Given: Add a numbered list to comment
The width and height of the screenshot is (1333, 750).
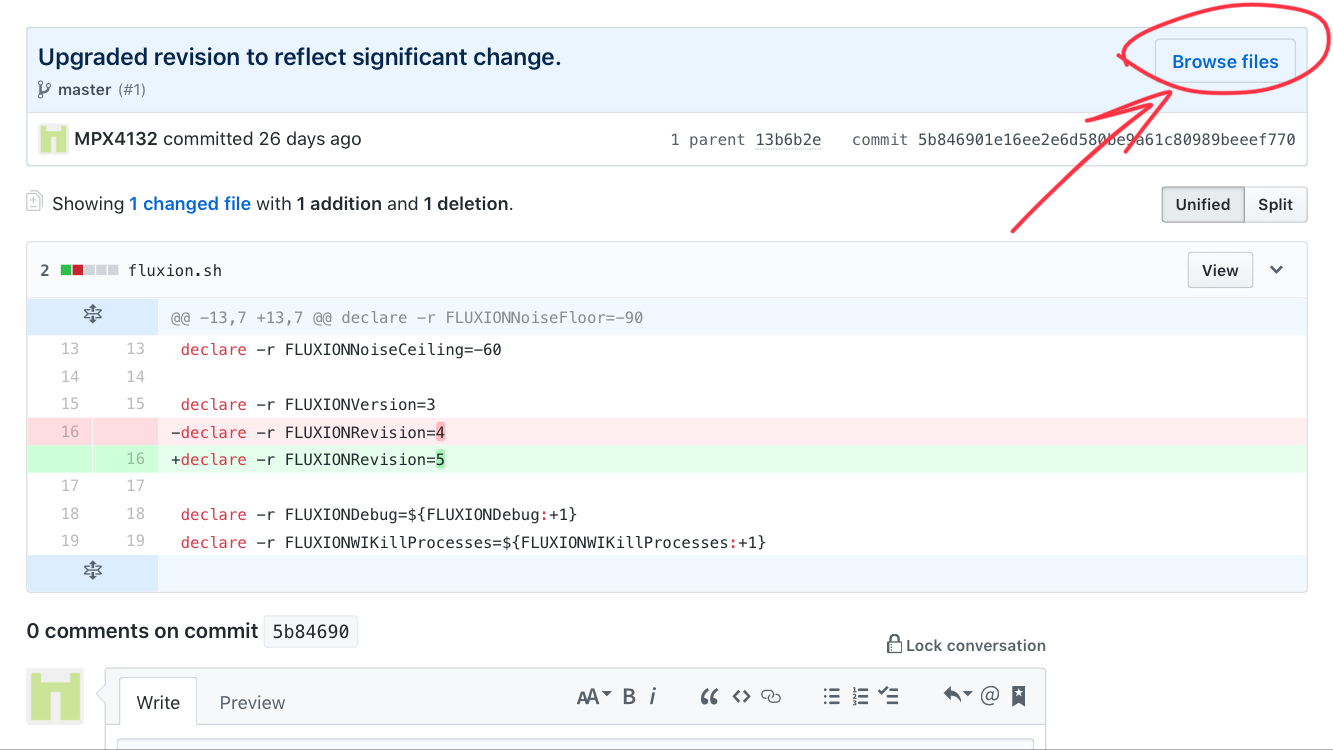Looking at the screenshot, I should tap(860, 697).
